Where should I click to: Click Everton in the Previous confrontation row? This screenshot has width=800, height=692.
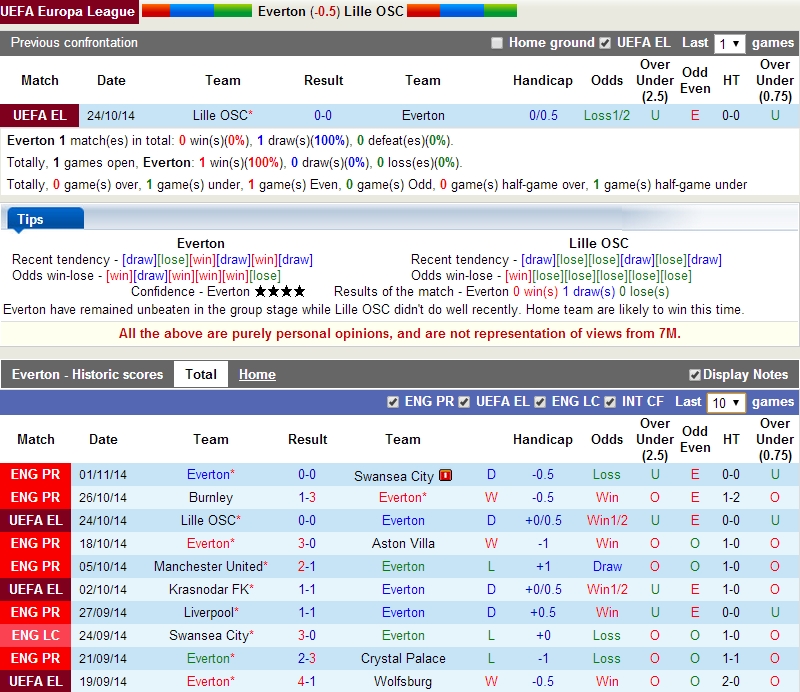tap(423, 115)
